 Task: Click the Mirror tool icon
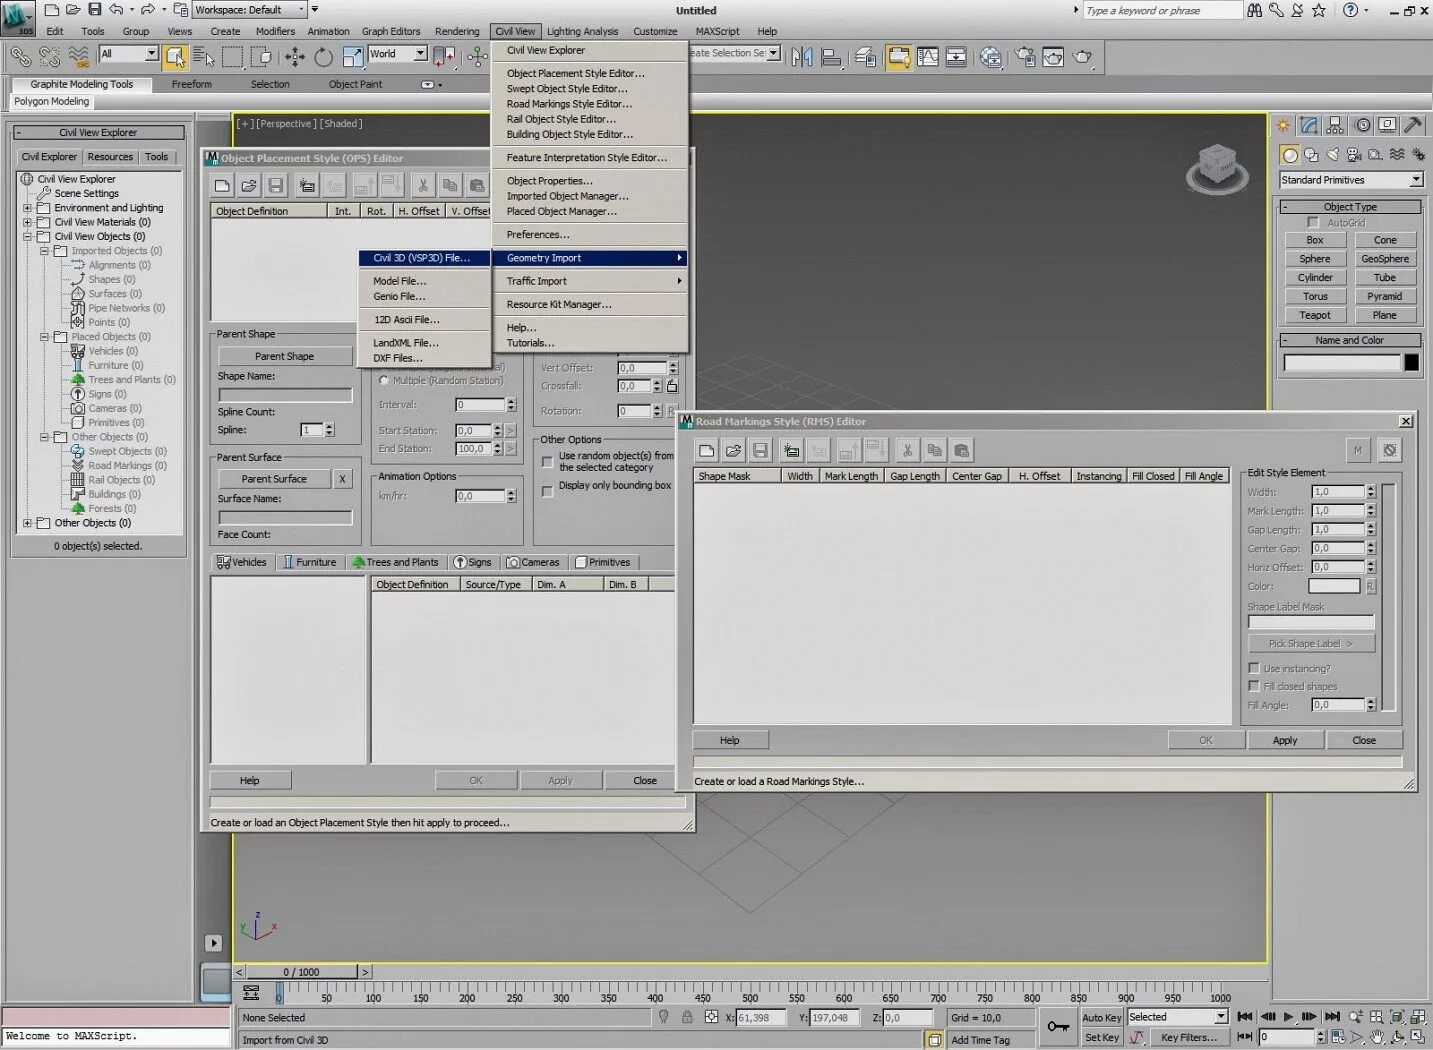(802, 57)
